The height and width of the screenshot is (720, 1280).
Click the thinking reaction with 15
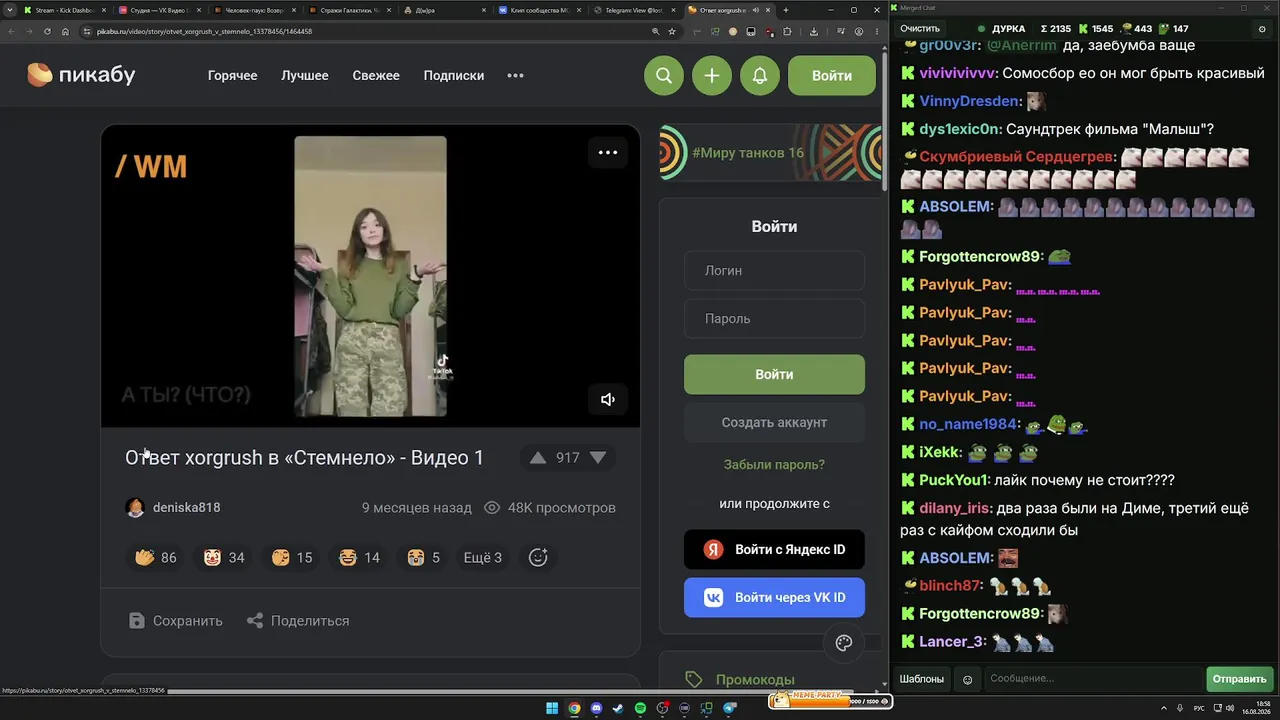pyautogui.click(x=291, y=557)
